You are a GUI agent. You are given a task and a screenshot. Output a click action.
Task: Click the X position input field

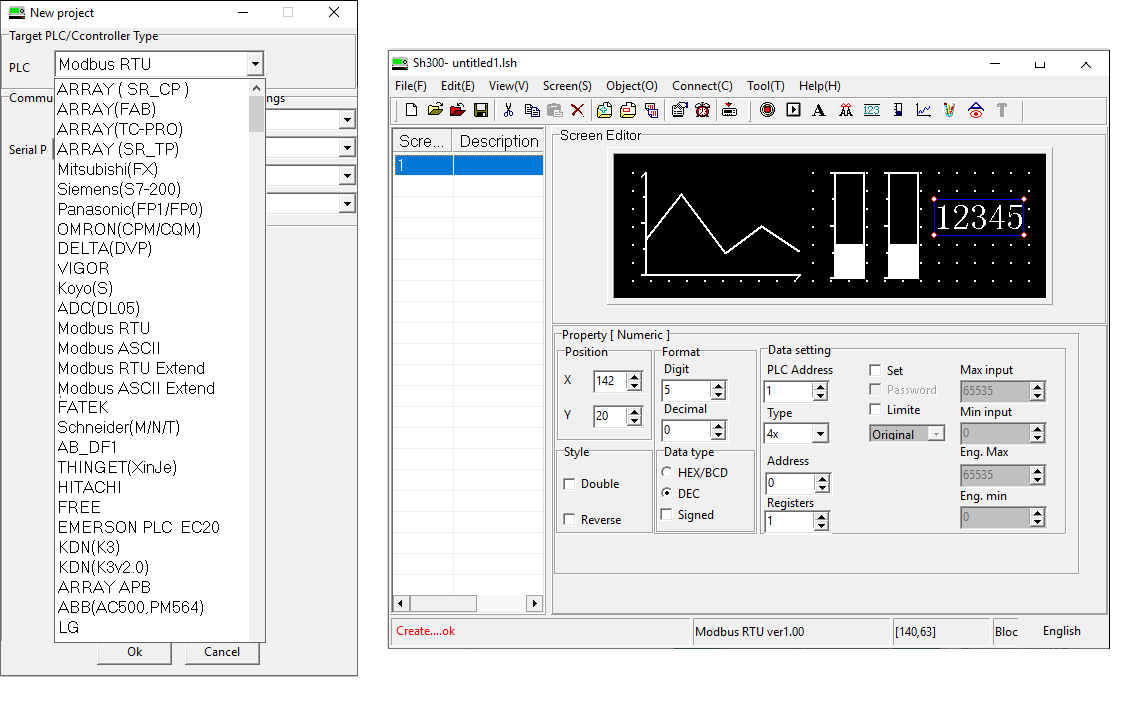pos(610,381)
